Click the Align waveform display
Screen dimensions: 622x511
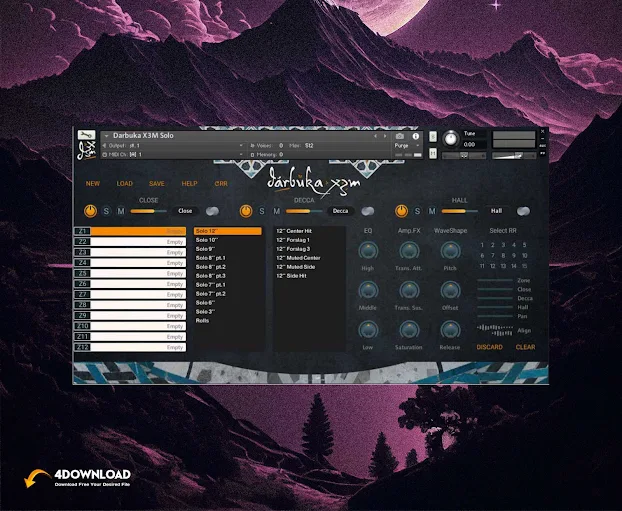(495, 330)
